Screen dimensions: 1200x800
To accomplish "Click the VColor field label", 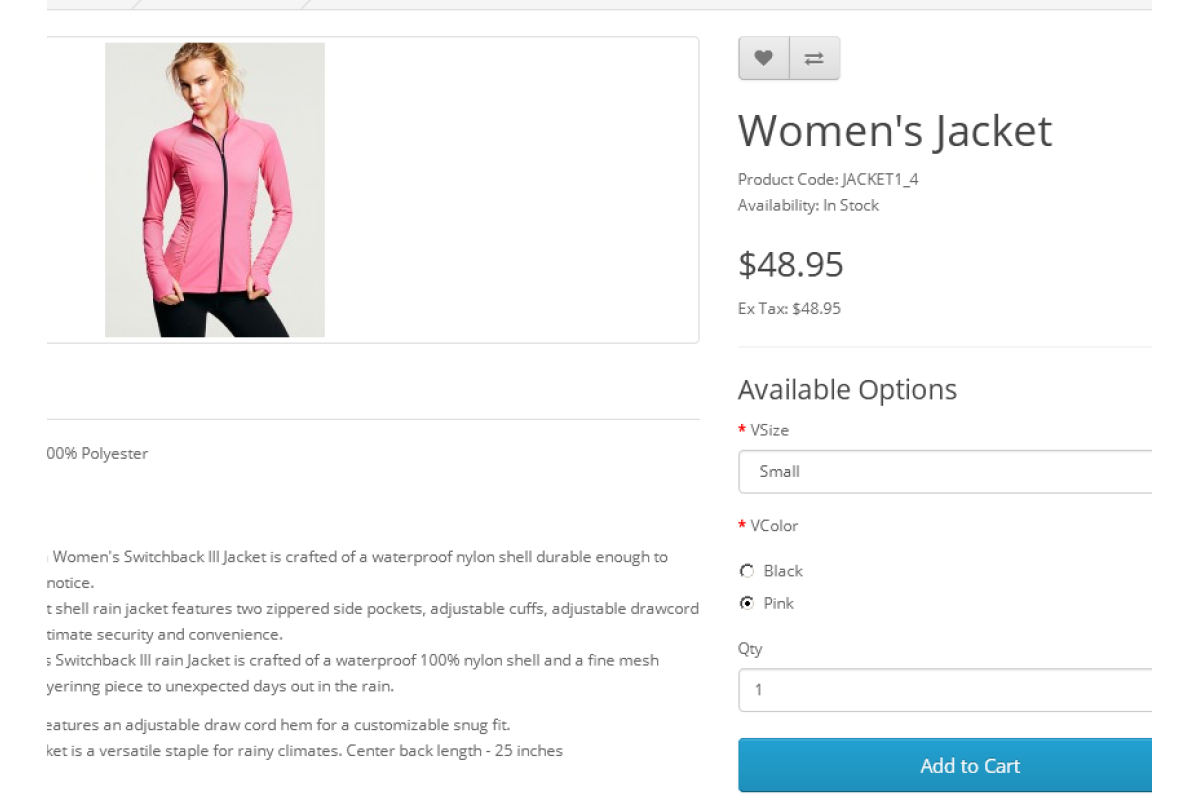I will [x=774, y=526].
